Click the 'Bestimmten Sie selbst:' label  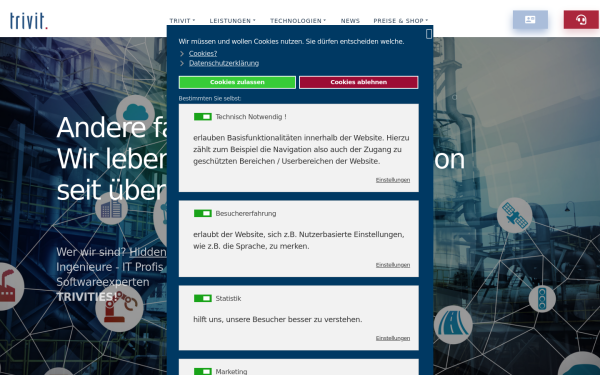tap(210, 98)
